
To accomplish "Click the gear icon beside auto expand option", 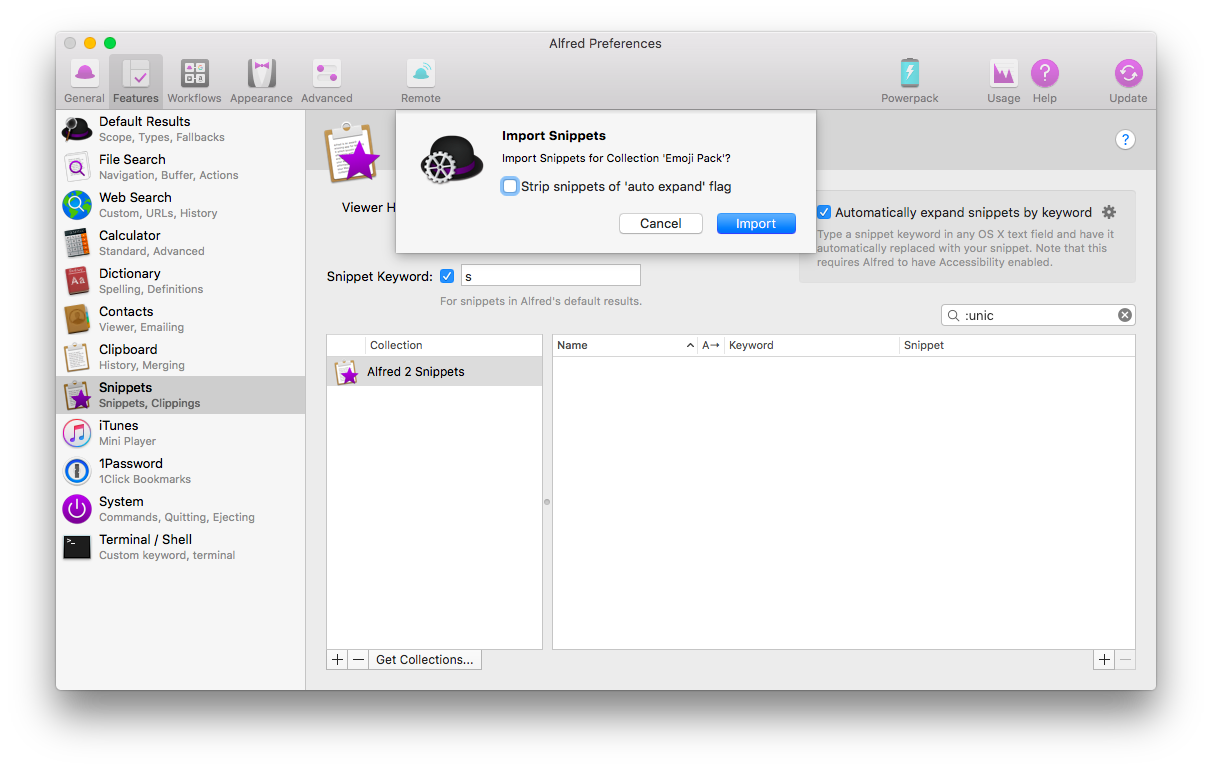I will click(x=1108, y=212).
